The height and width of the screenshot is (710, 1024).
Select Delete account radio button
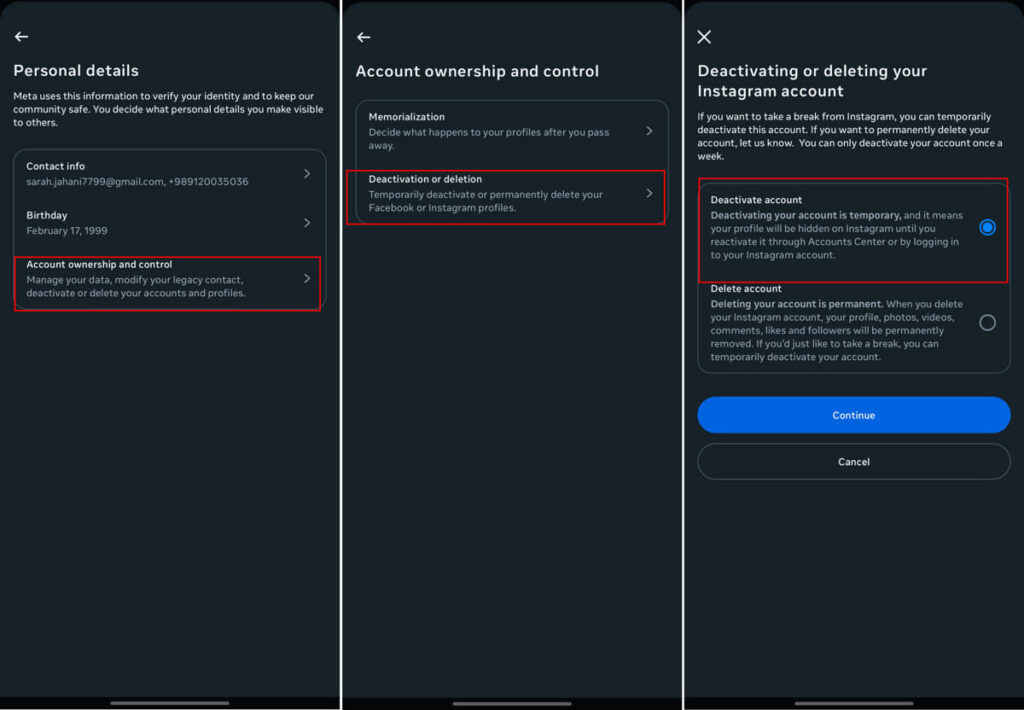click(987, 322)
